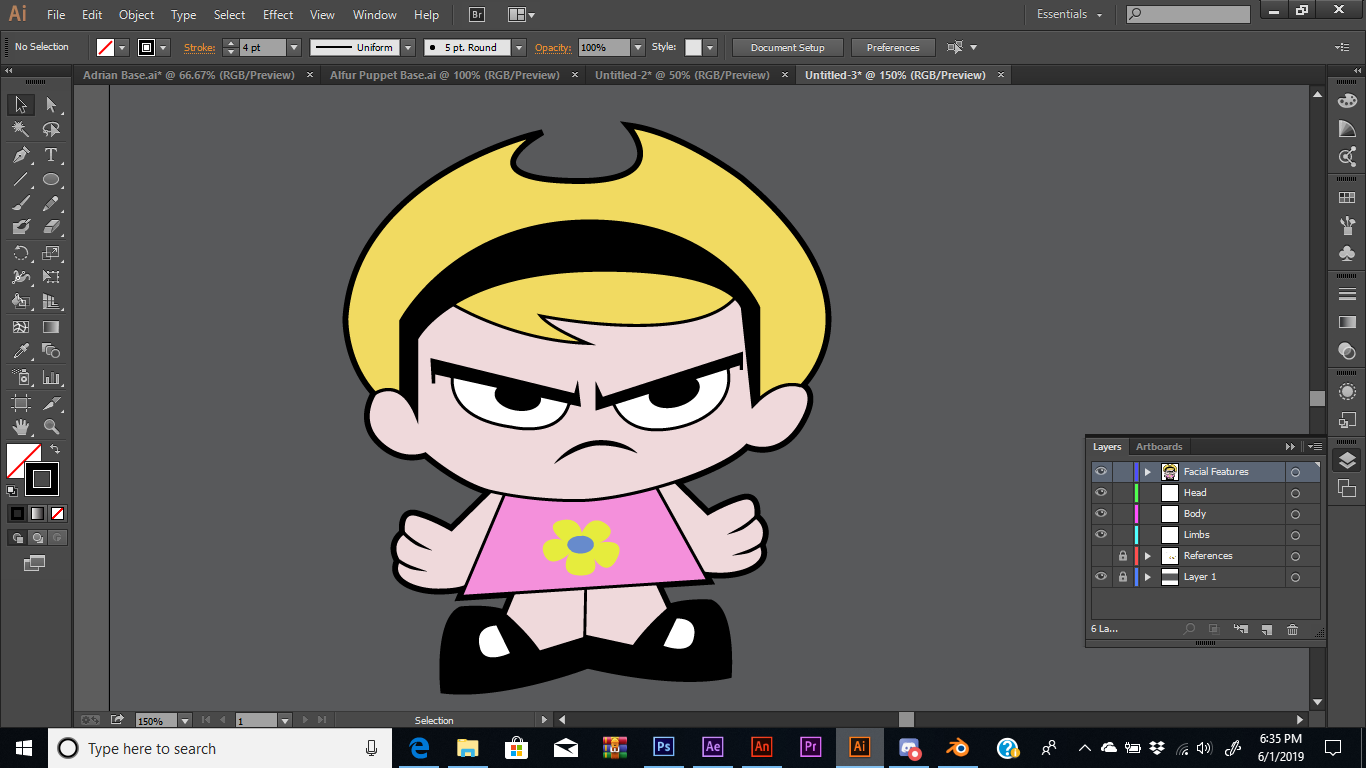Screen dimensions: 1366x768
Task: Select the Eyedropper tool
Action: pyautogui.click(x=20, y=351)
